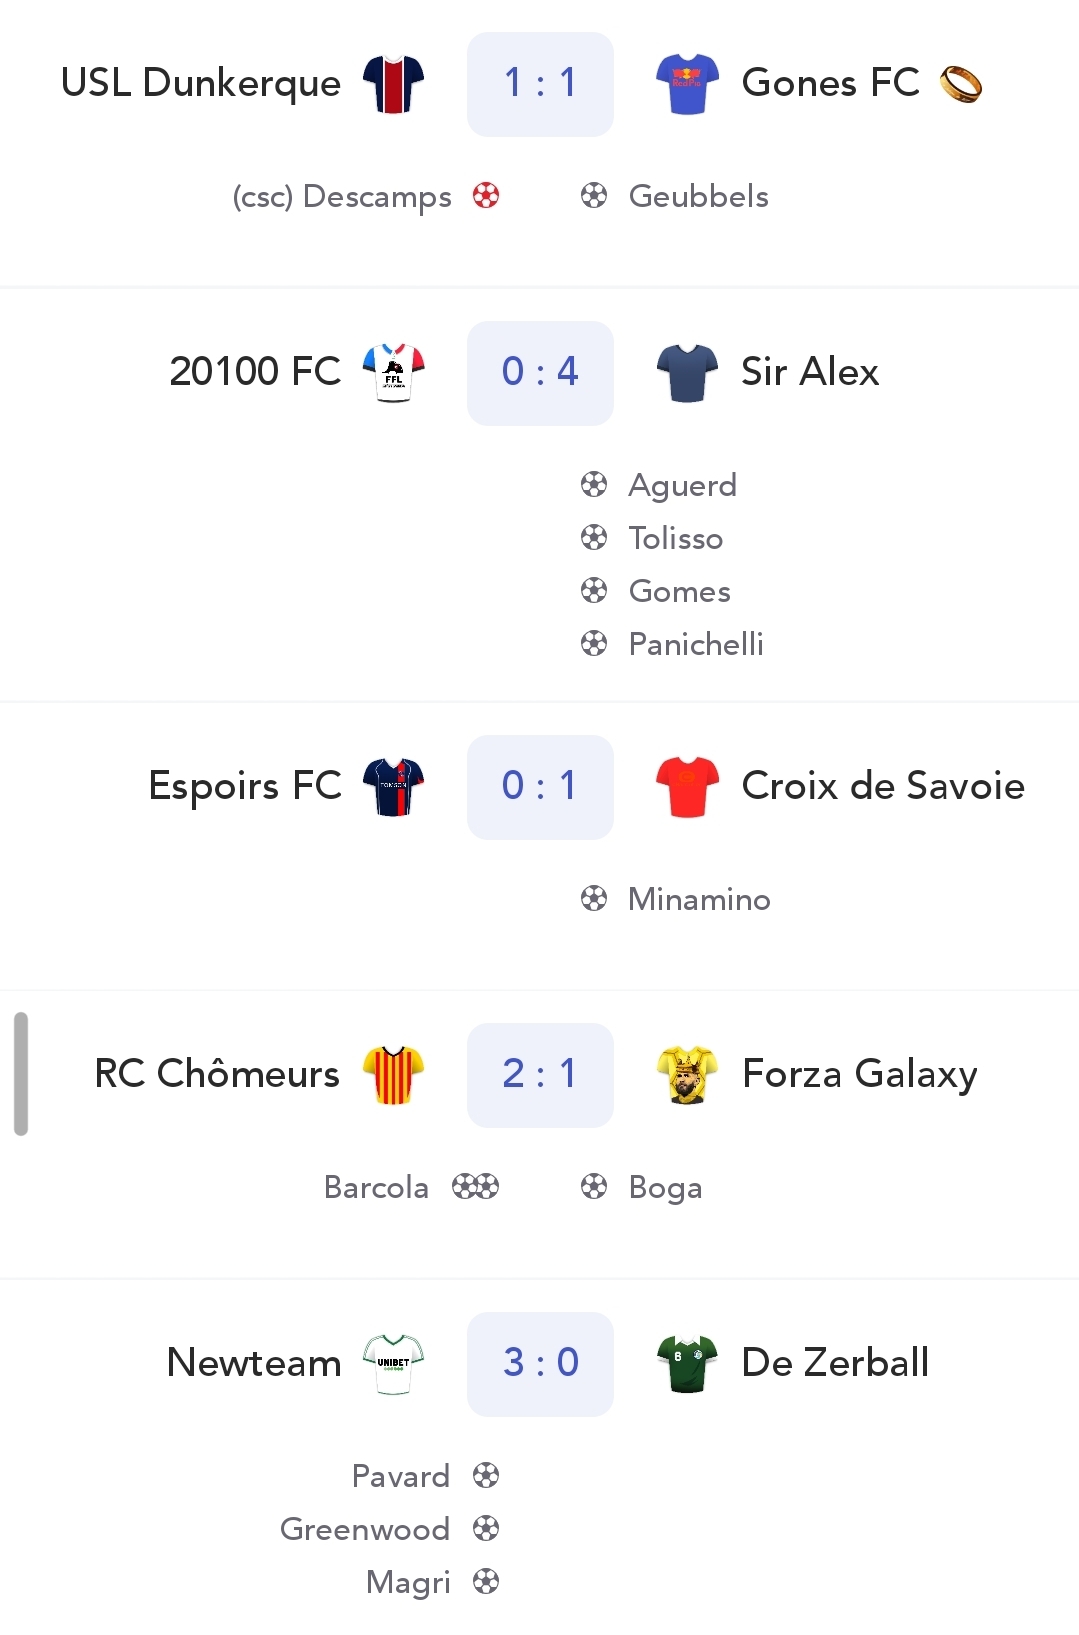
Task: Click the red own-goal ball beside Descamps
Action: coord(486,196)
